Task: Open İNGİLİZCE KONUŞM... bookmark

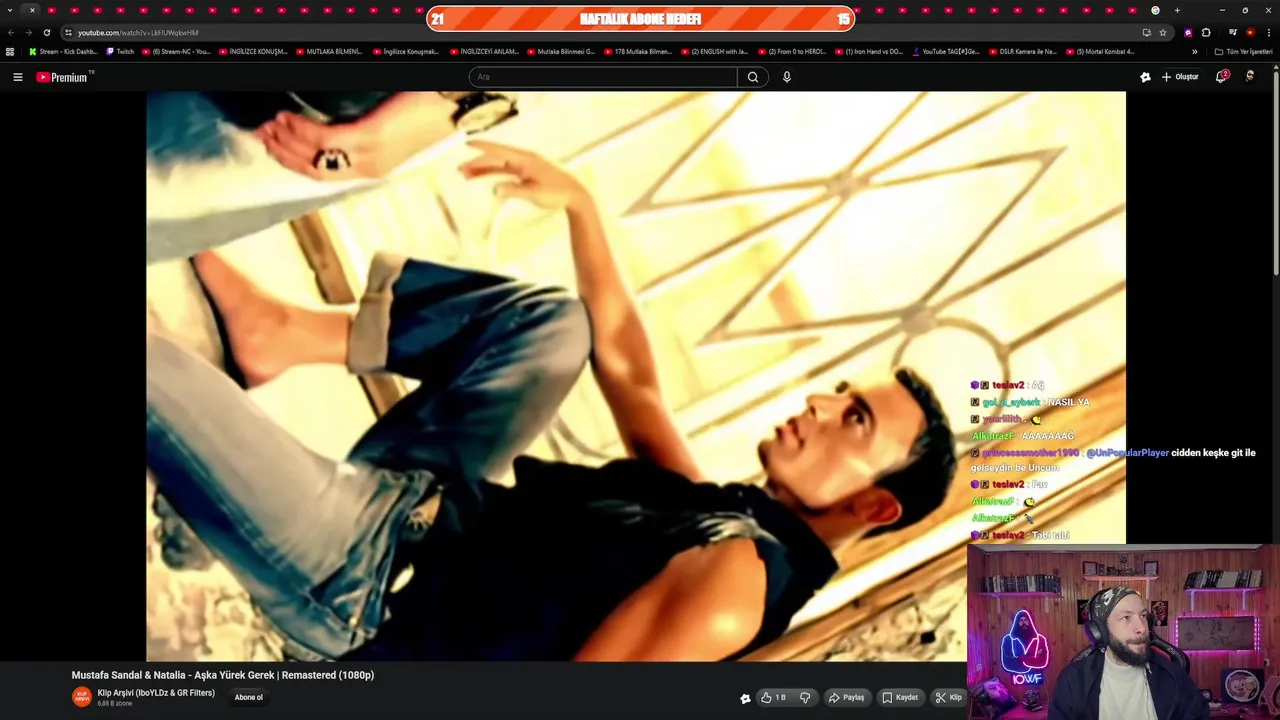Action: tap(253, 51)
